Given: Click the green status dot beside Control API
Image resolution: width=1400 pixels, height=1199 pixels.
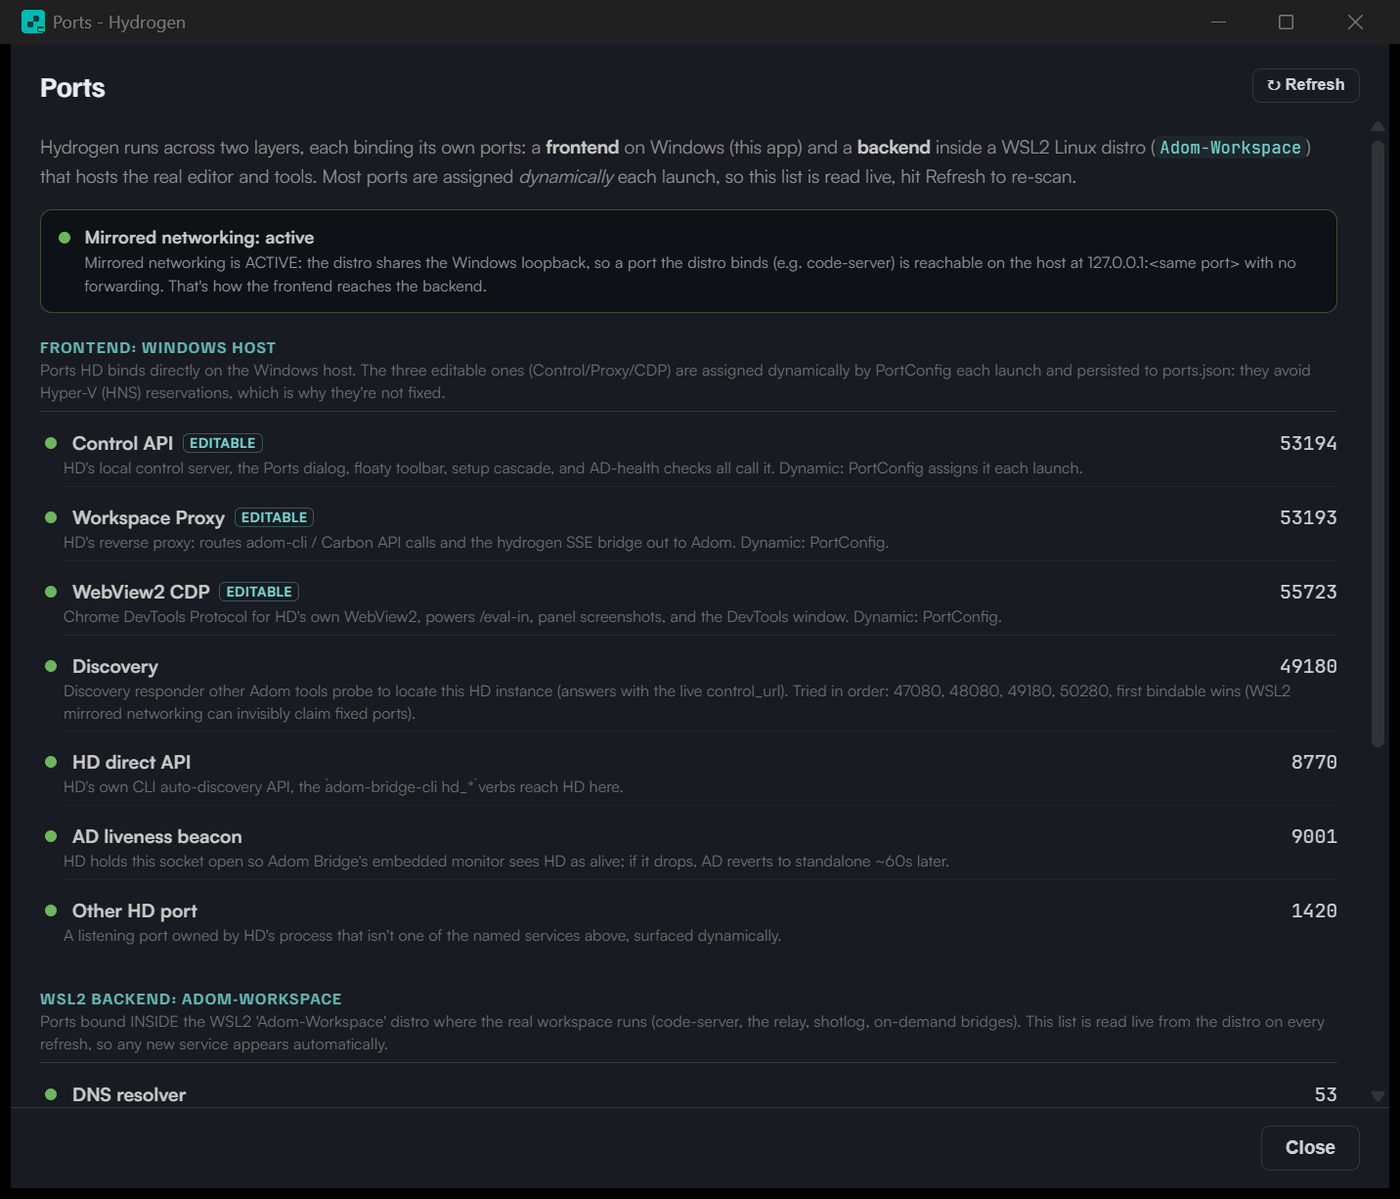Looking at the screenshot, I should pos(51,443).
